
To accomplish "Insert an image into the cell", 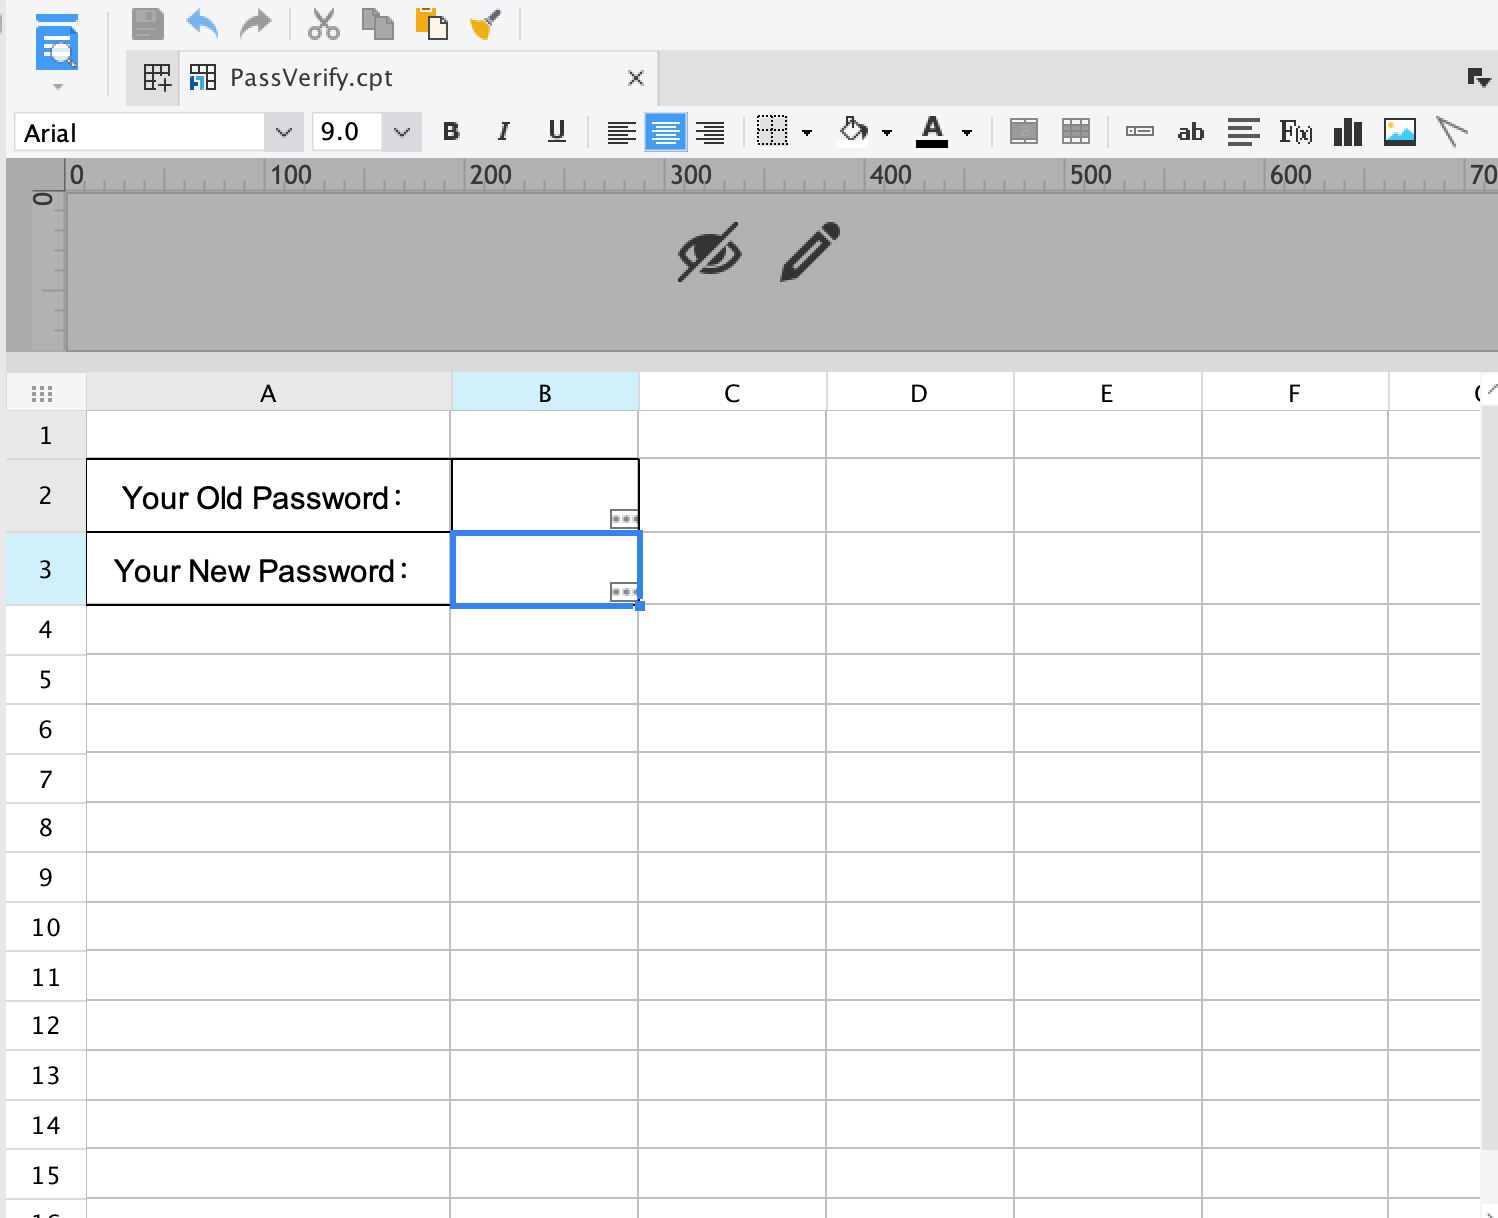I will tap(1400, 131).
